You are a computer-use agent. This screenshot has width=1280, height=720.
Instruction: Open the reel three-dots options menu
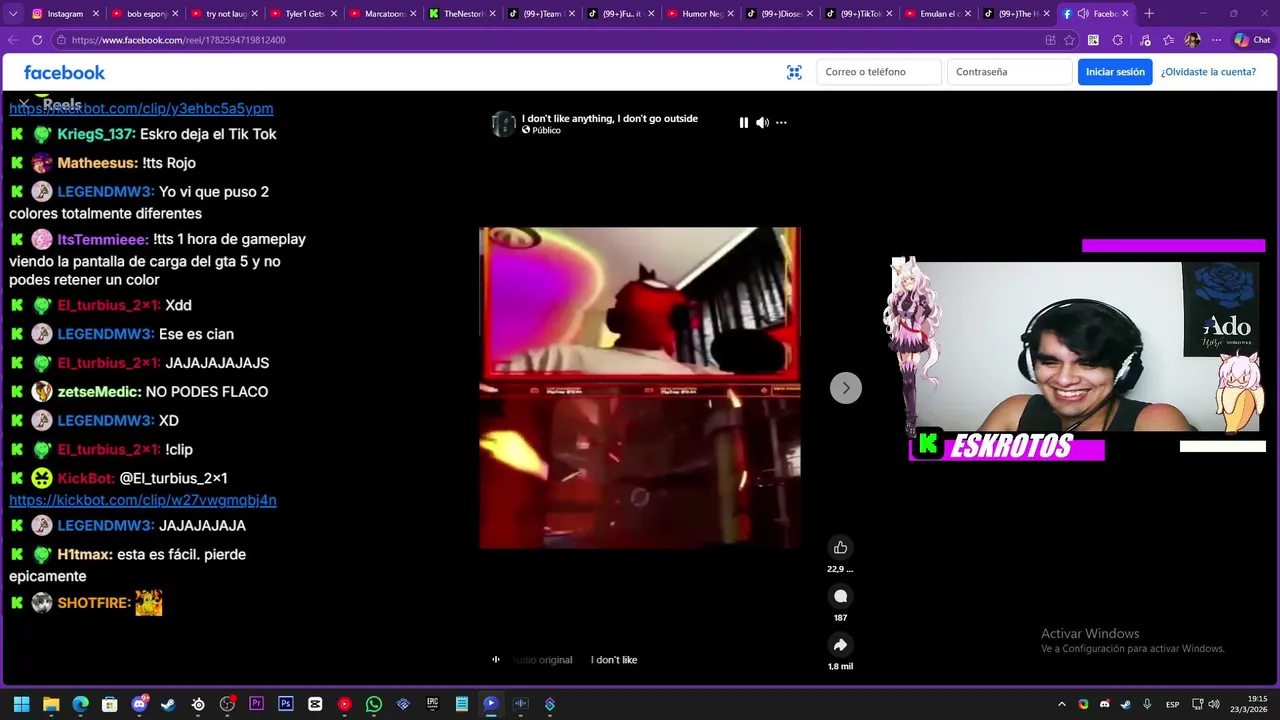[781, 123]
